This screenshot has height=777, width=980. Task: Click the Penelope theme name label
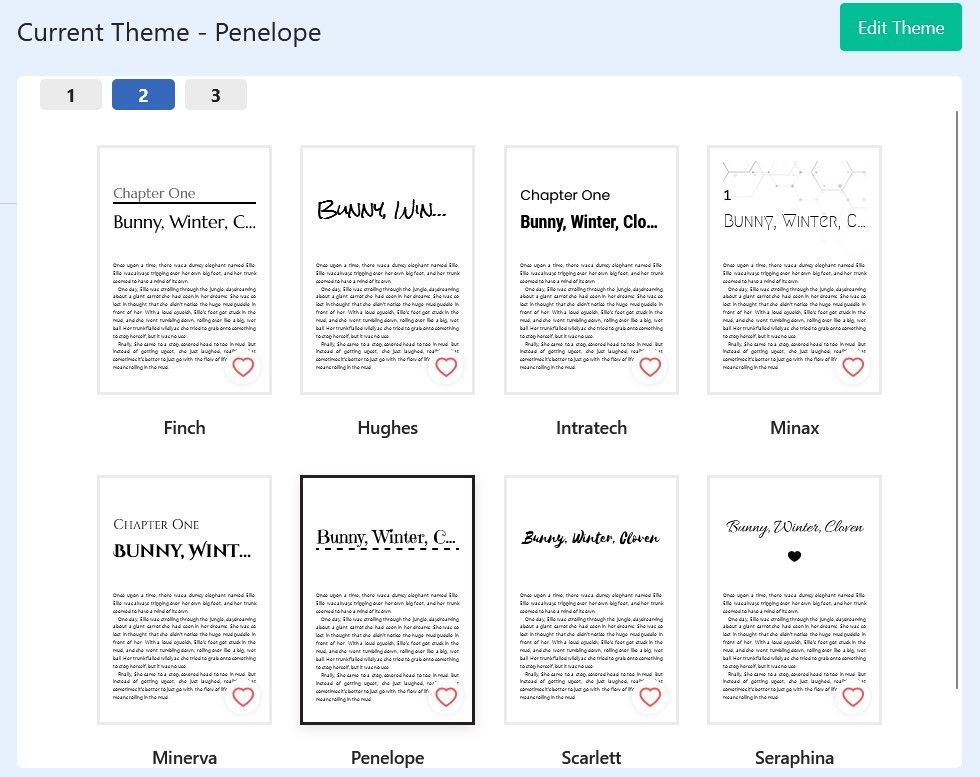point(388,758)
